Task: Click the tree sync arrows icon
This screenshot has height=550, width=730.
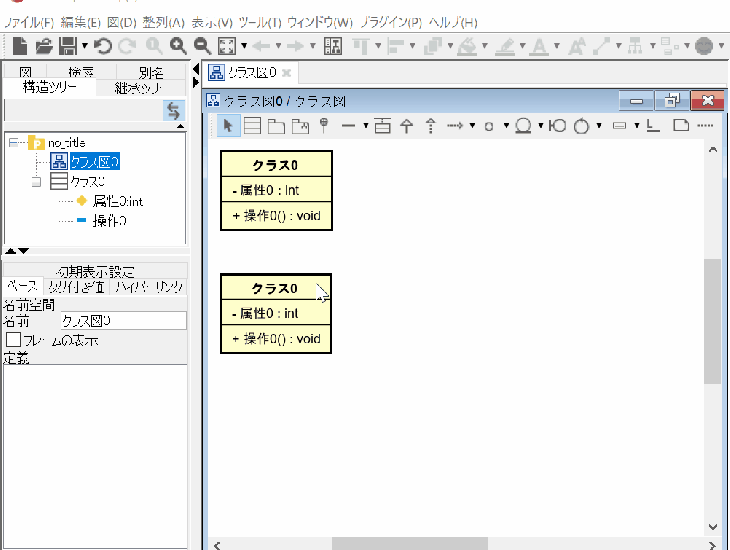Action: click(x=173, y=110)
